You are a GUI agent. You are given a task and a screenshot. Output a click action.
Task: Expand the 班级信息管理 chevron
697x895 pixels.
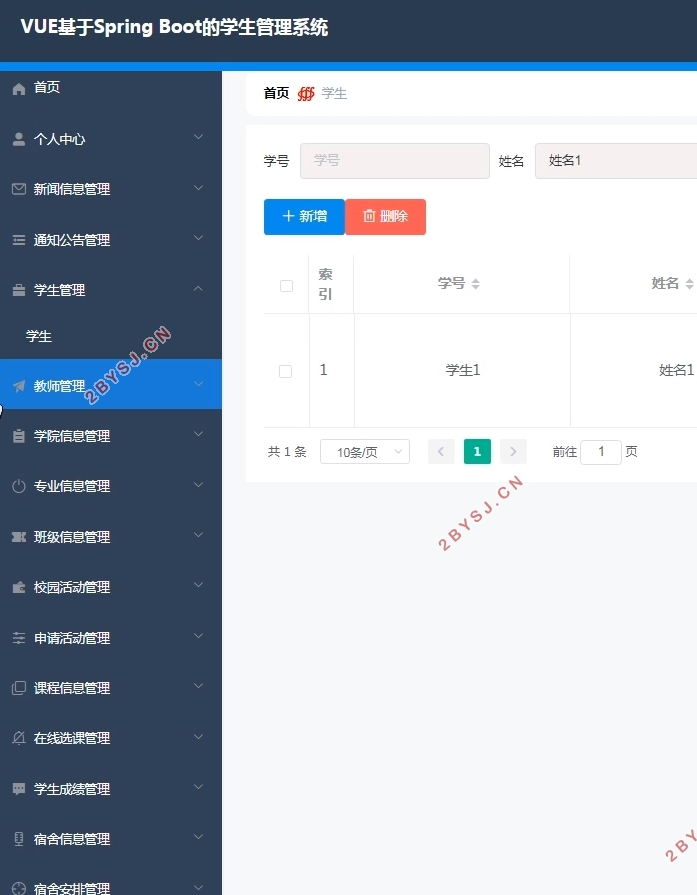point(198,535)
